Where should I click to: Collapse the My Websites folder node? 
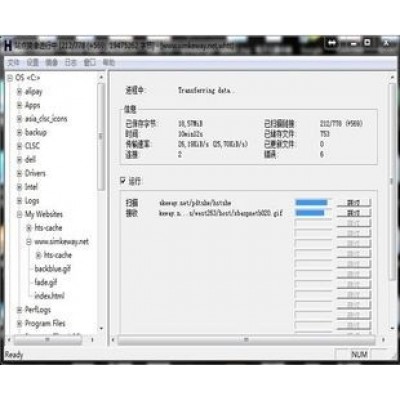(20, 214)
